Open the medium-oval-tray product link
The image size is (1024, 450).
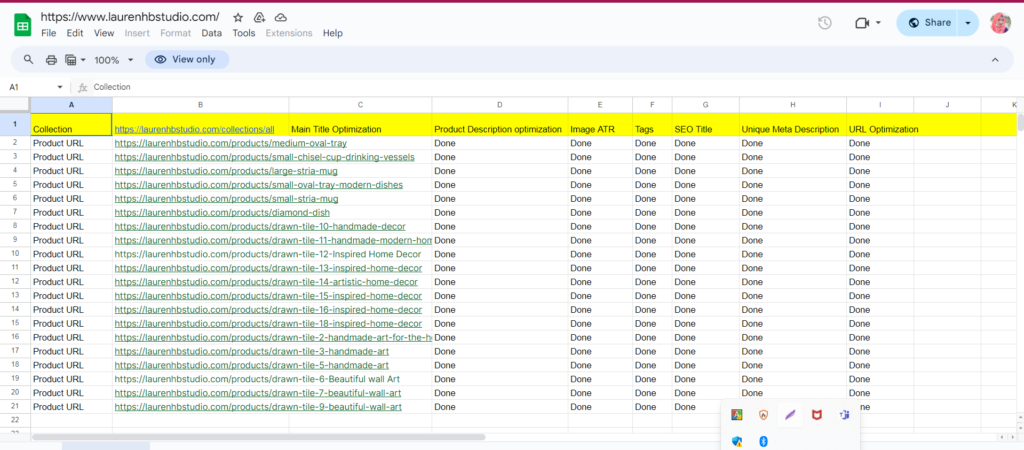point(230,143)
